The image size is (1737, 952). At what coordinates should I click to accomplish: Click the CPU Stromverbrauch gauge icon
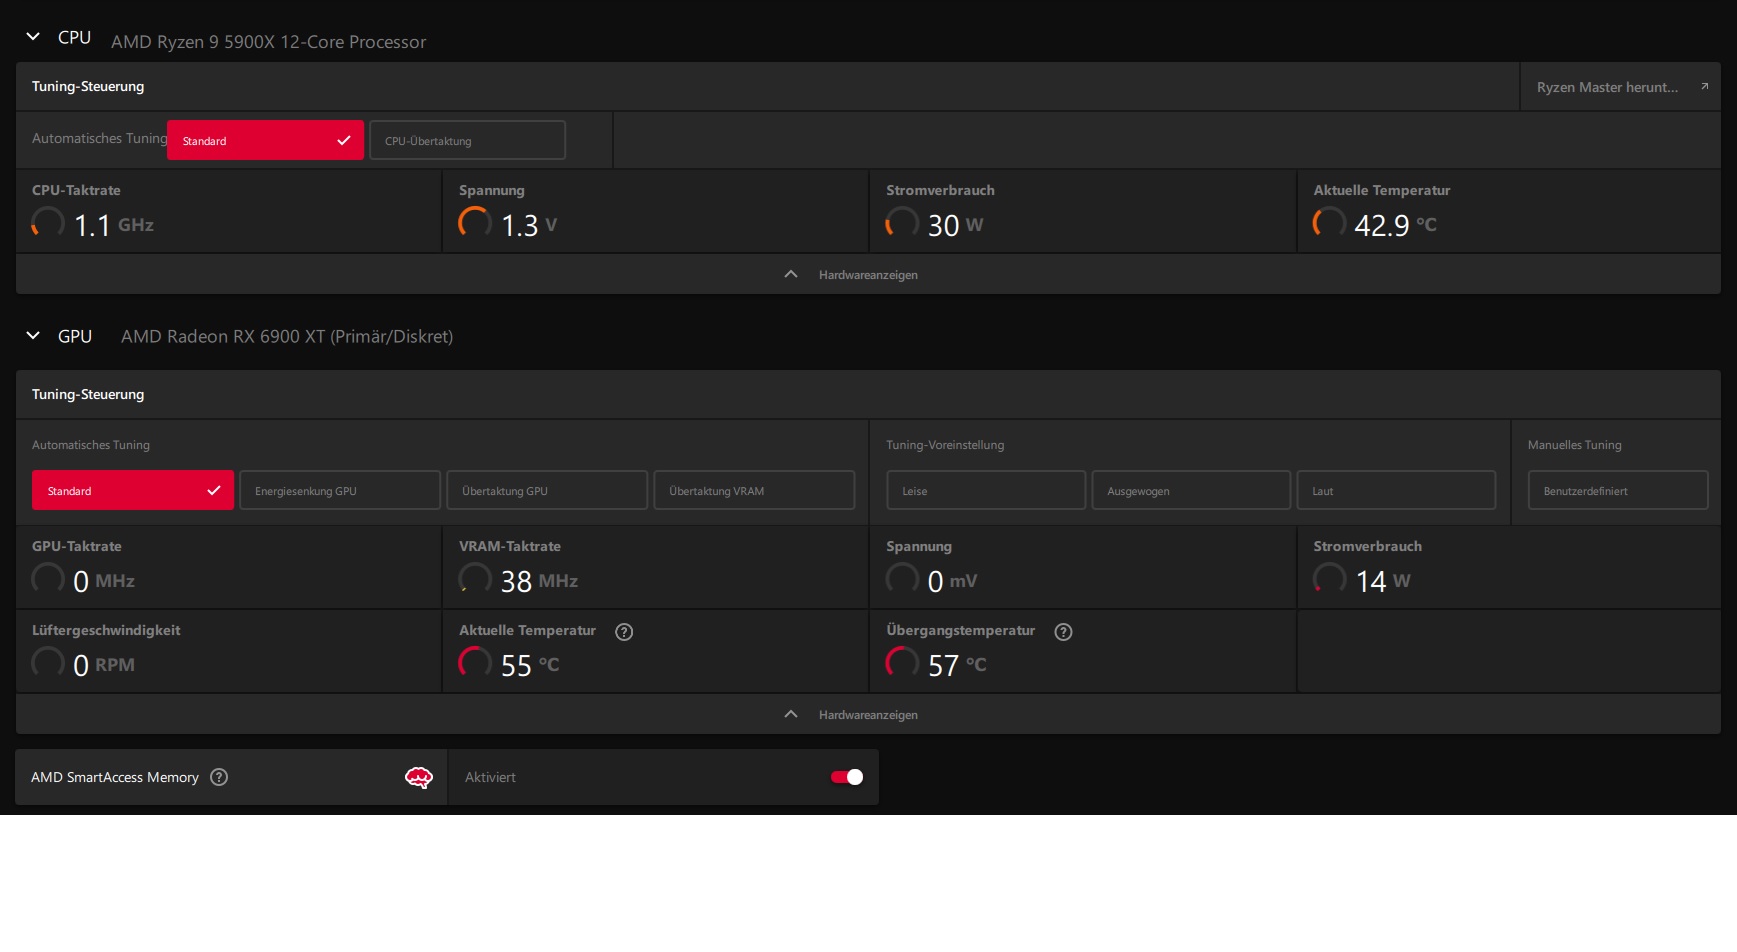902,222
